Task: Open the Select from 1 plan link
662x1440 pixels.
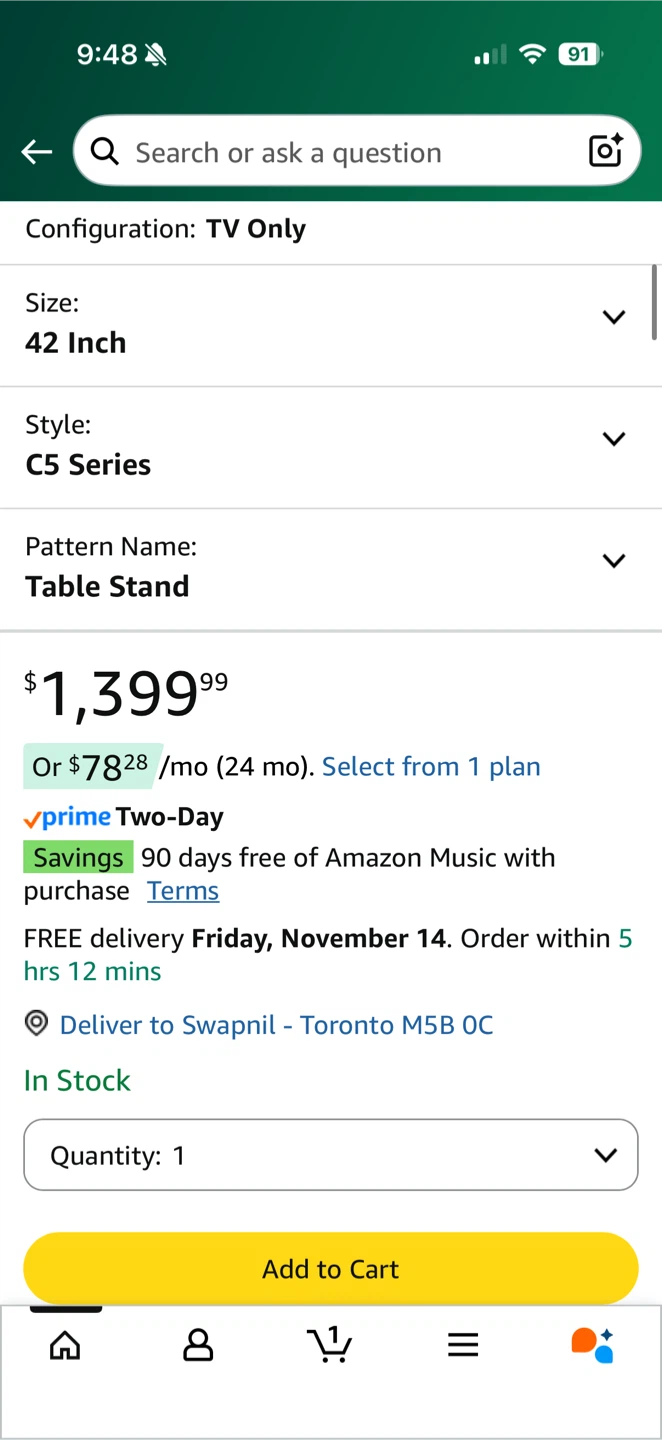Action: tap(431, 767)
